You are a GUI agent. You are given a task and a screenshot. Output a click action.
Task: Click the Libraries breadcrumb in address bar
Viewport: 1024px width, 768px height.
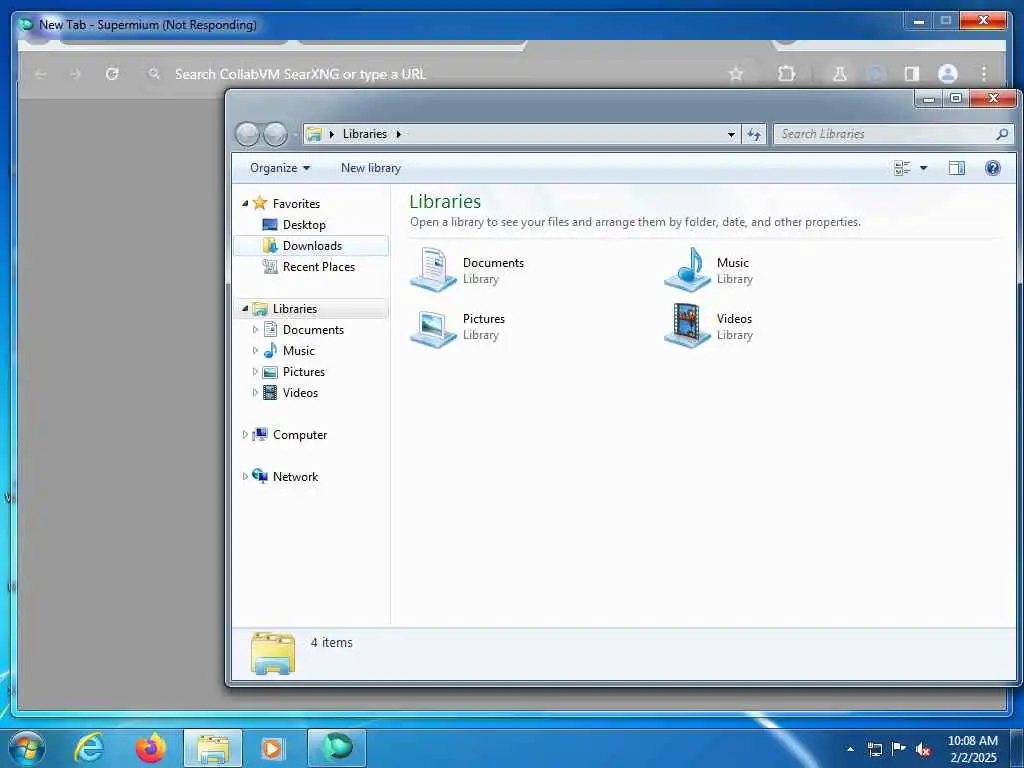click(364, 134)
